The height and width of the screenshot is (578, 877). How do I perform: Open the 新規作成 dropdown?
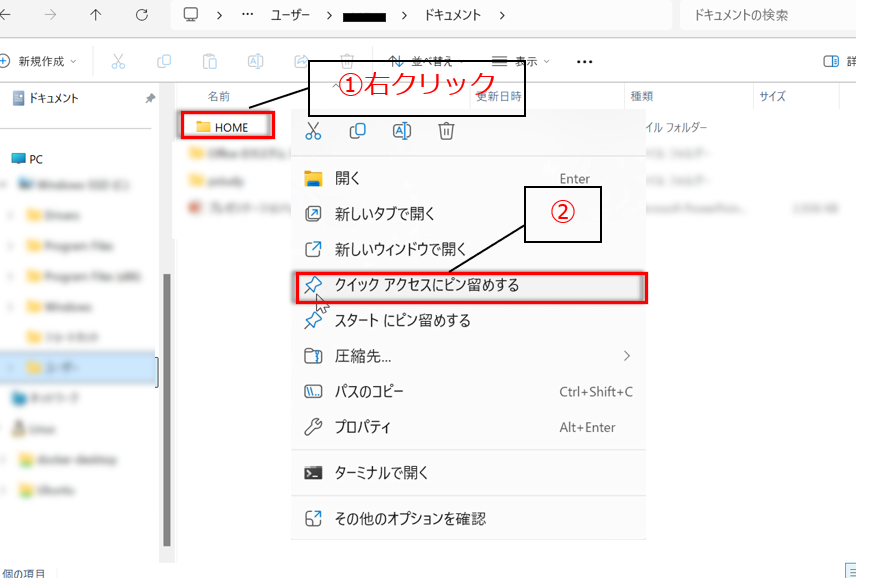pos(39,62)
